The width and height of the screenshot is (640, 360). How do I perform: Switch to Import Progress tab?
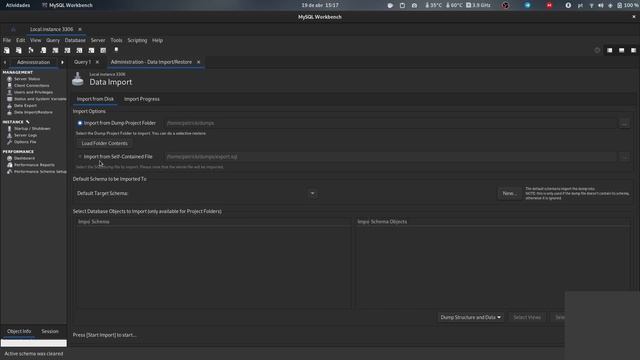142,99
